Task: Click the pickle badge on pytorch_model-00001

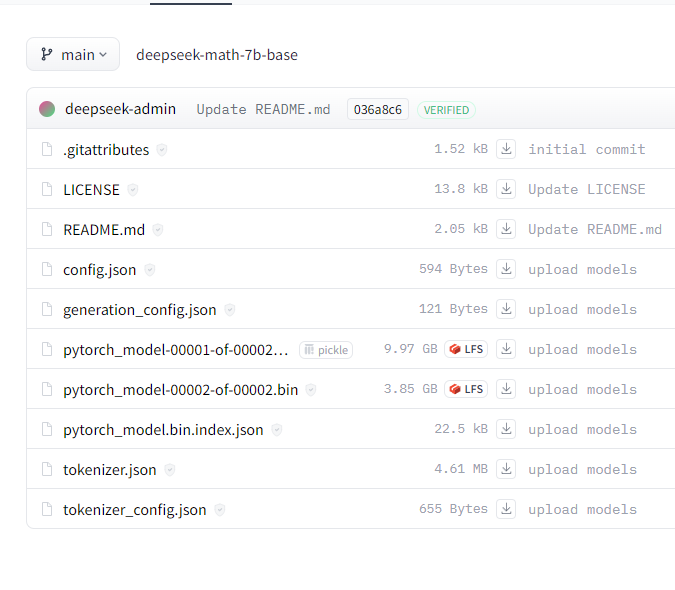Action: (x=326, y=349)
